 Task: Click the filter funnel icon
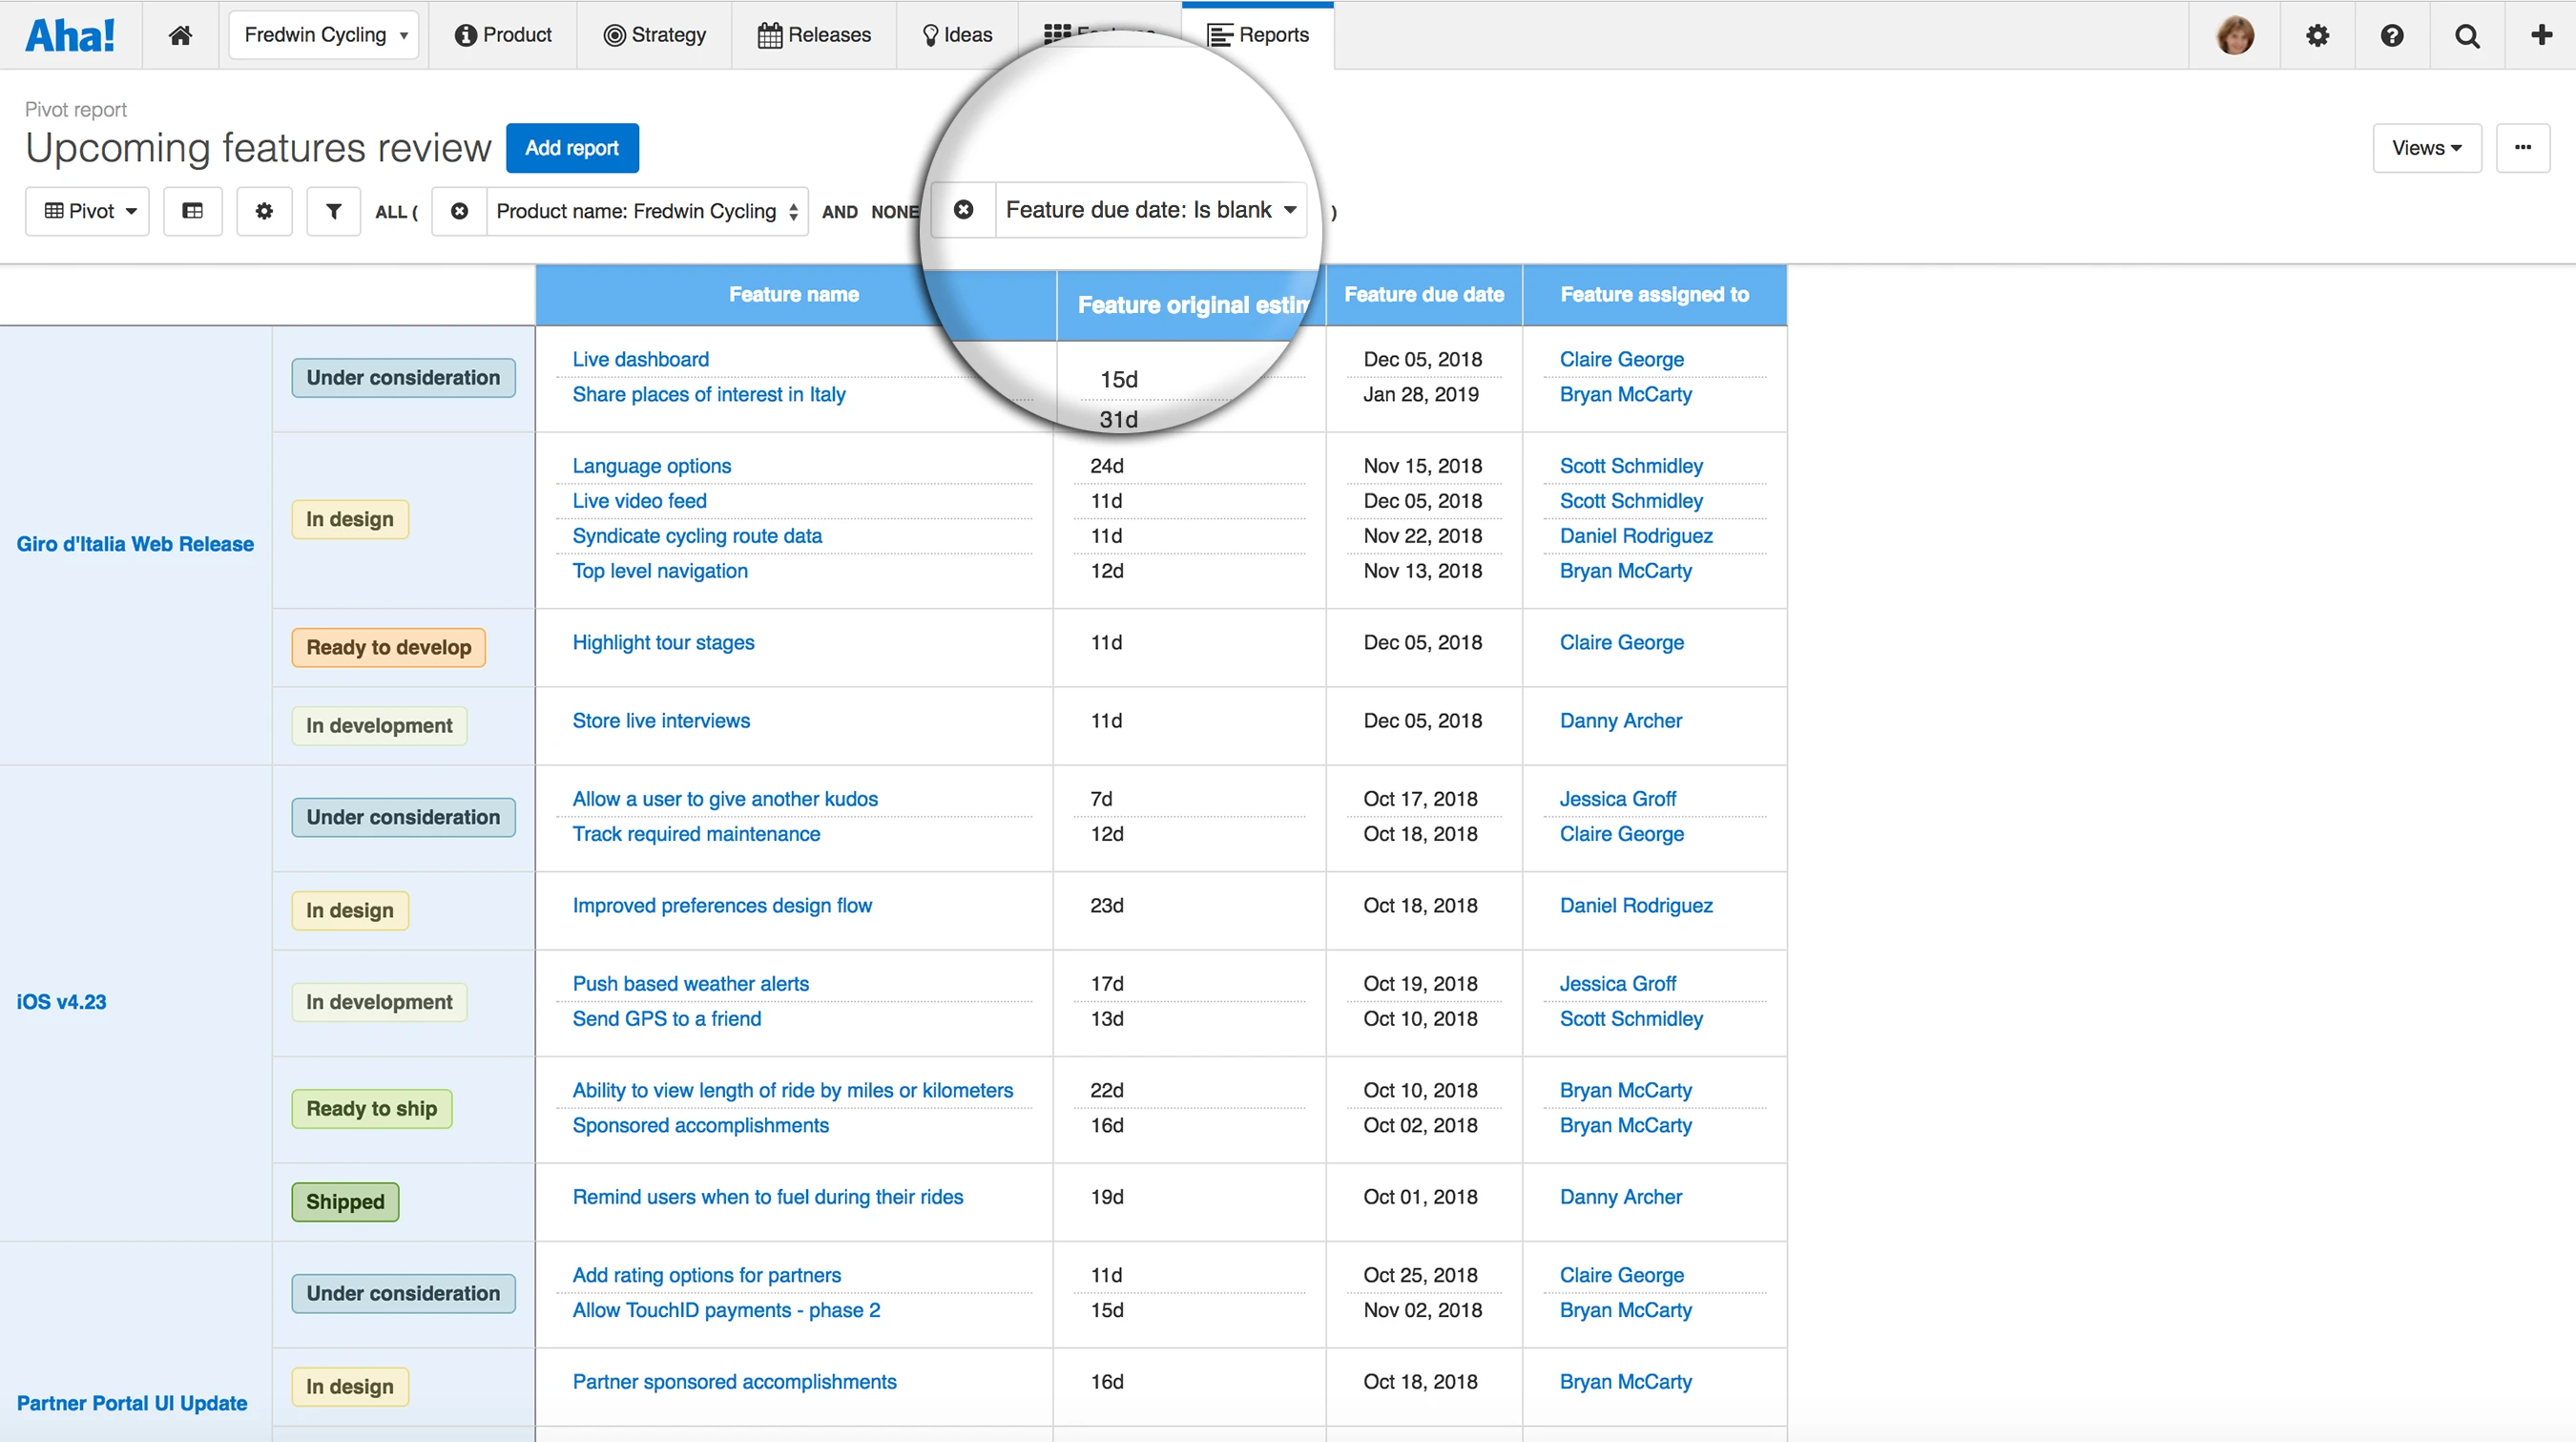(x=333, y=211)
